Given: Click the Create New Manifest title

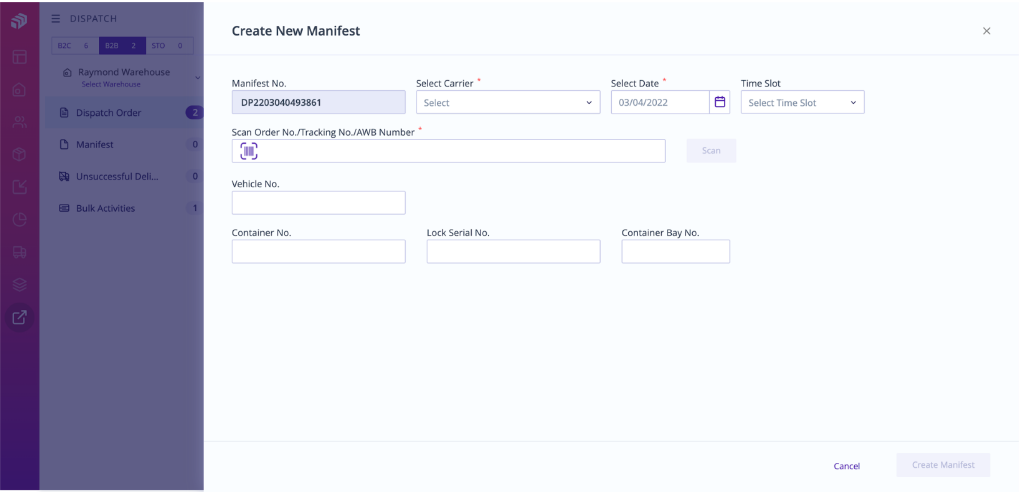Looking at the screenshot, I should (296, 31).
